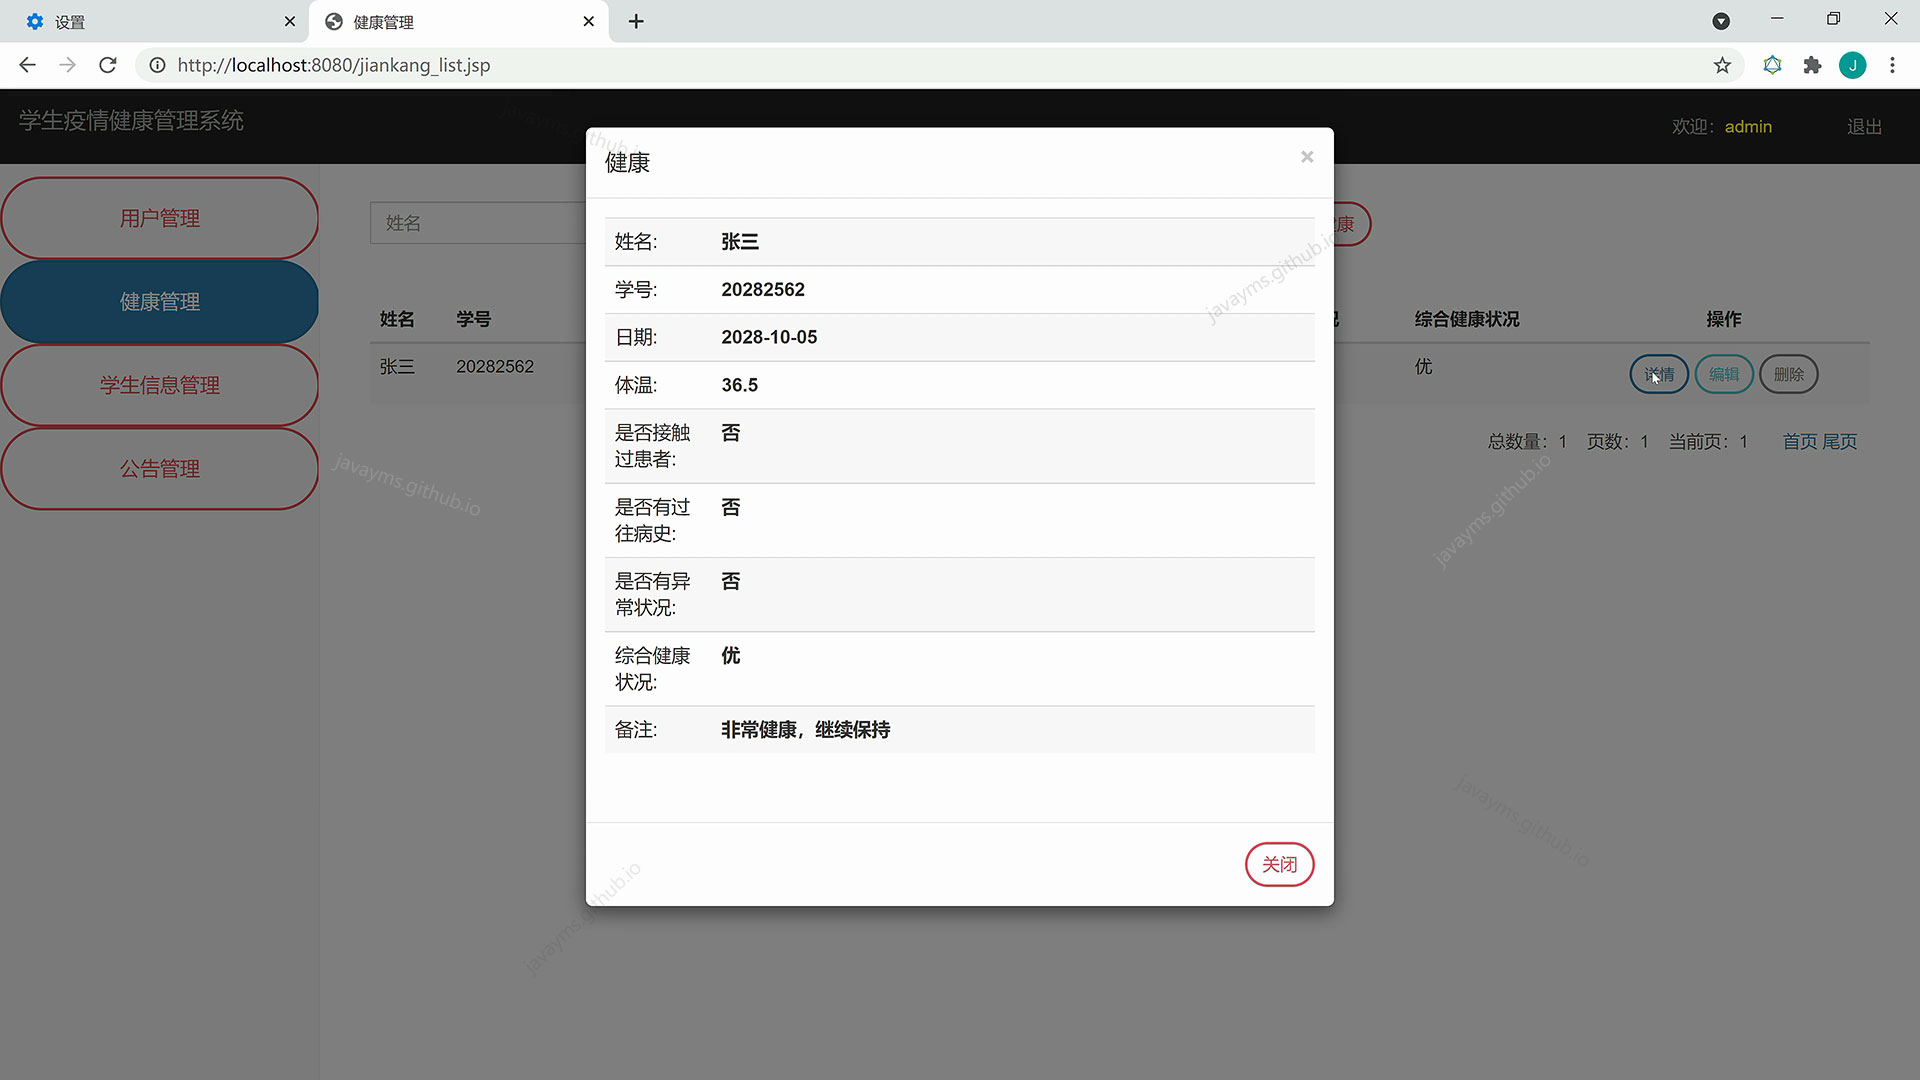
Task: Reload the page using refresh icon
Action: (108, 65)
